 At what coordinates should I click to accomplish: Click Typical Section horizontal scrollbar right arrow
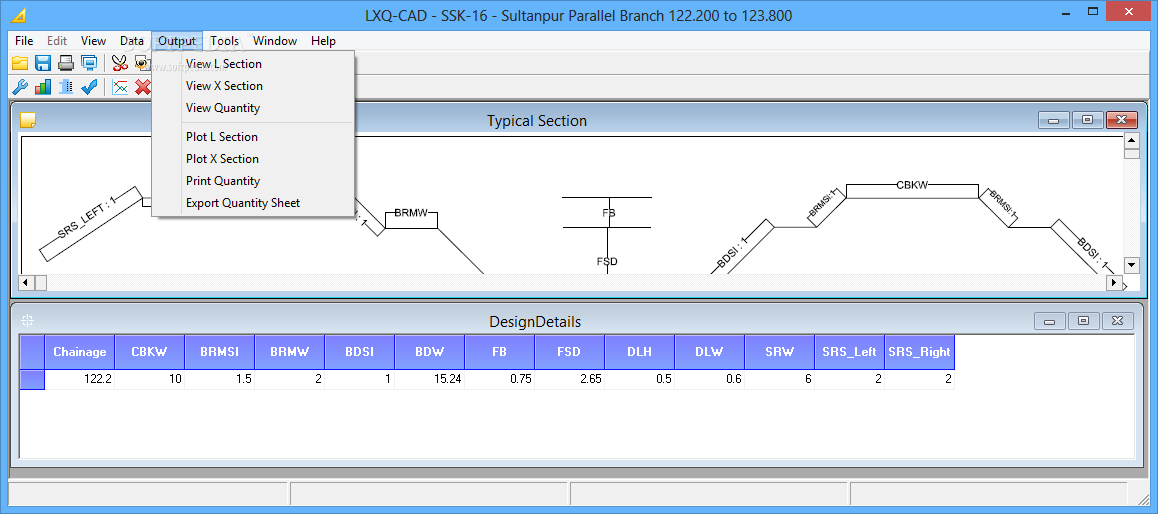click(1113, 282)
